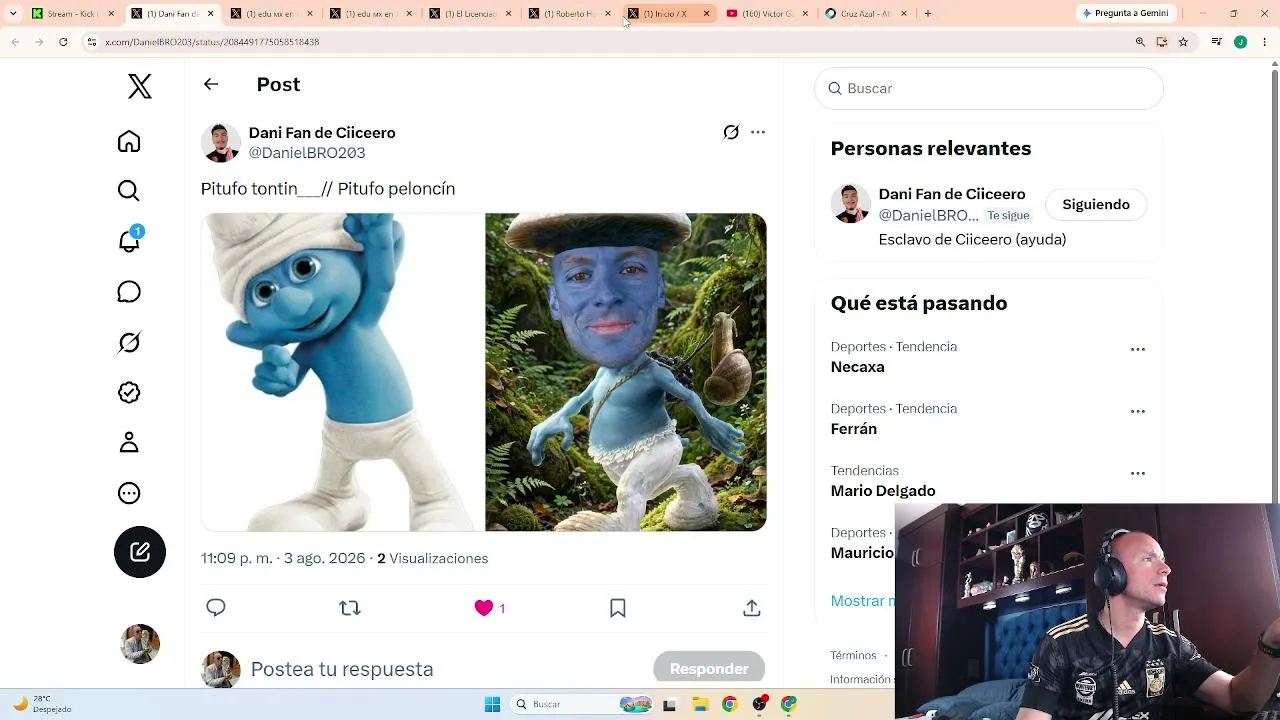Bookmark this page with the star
The image size is (1280, 720).
(1183, 42)
